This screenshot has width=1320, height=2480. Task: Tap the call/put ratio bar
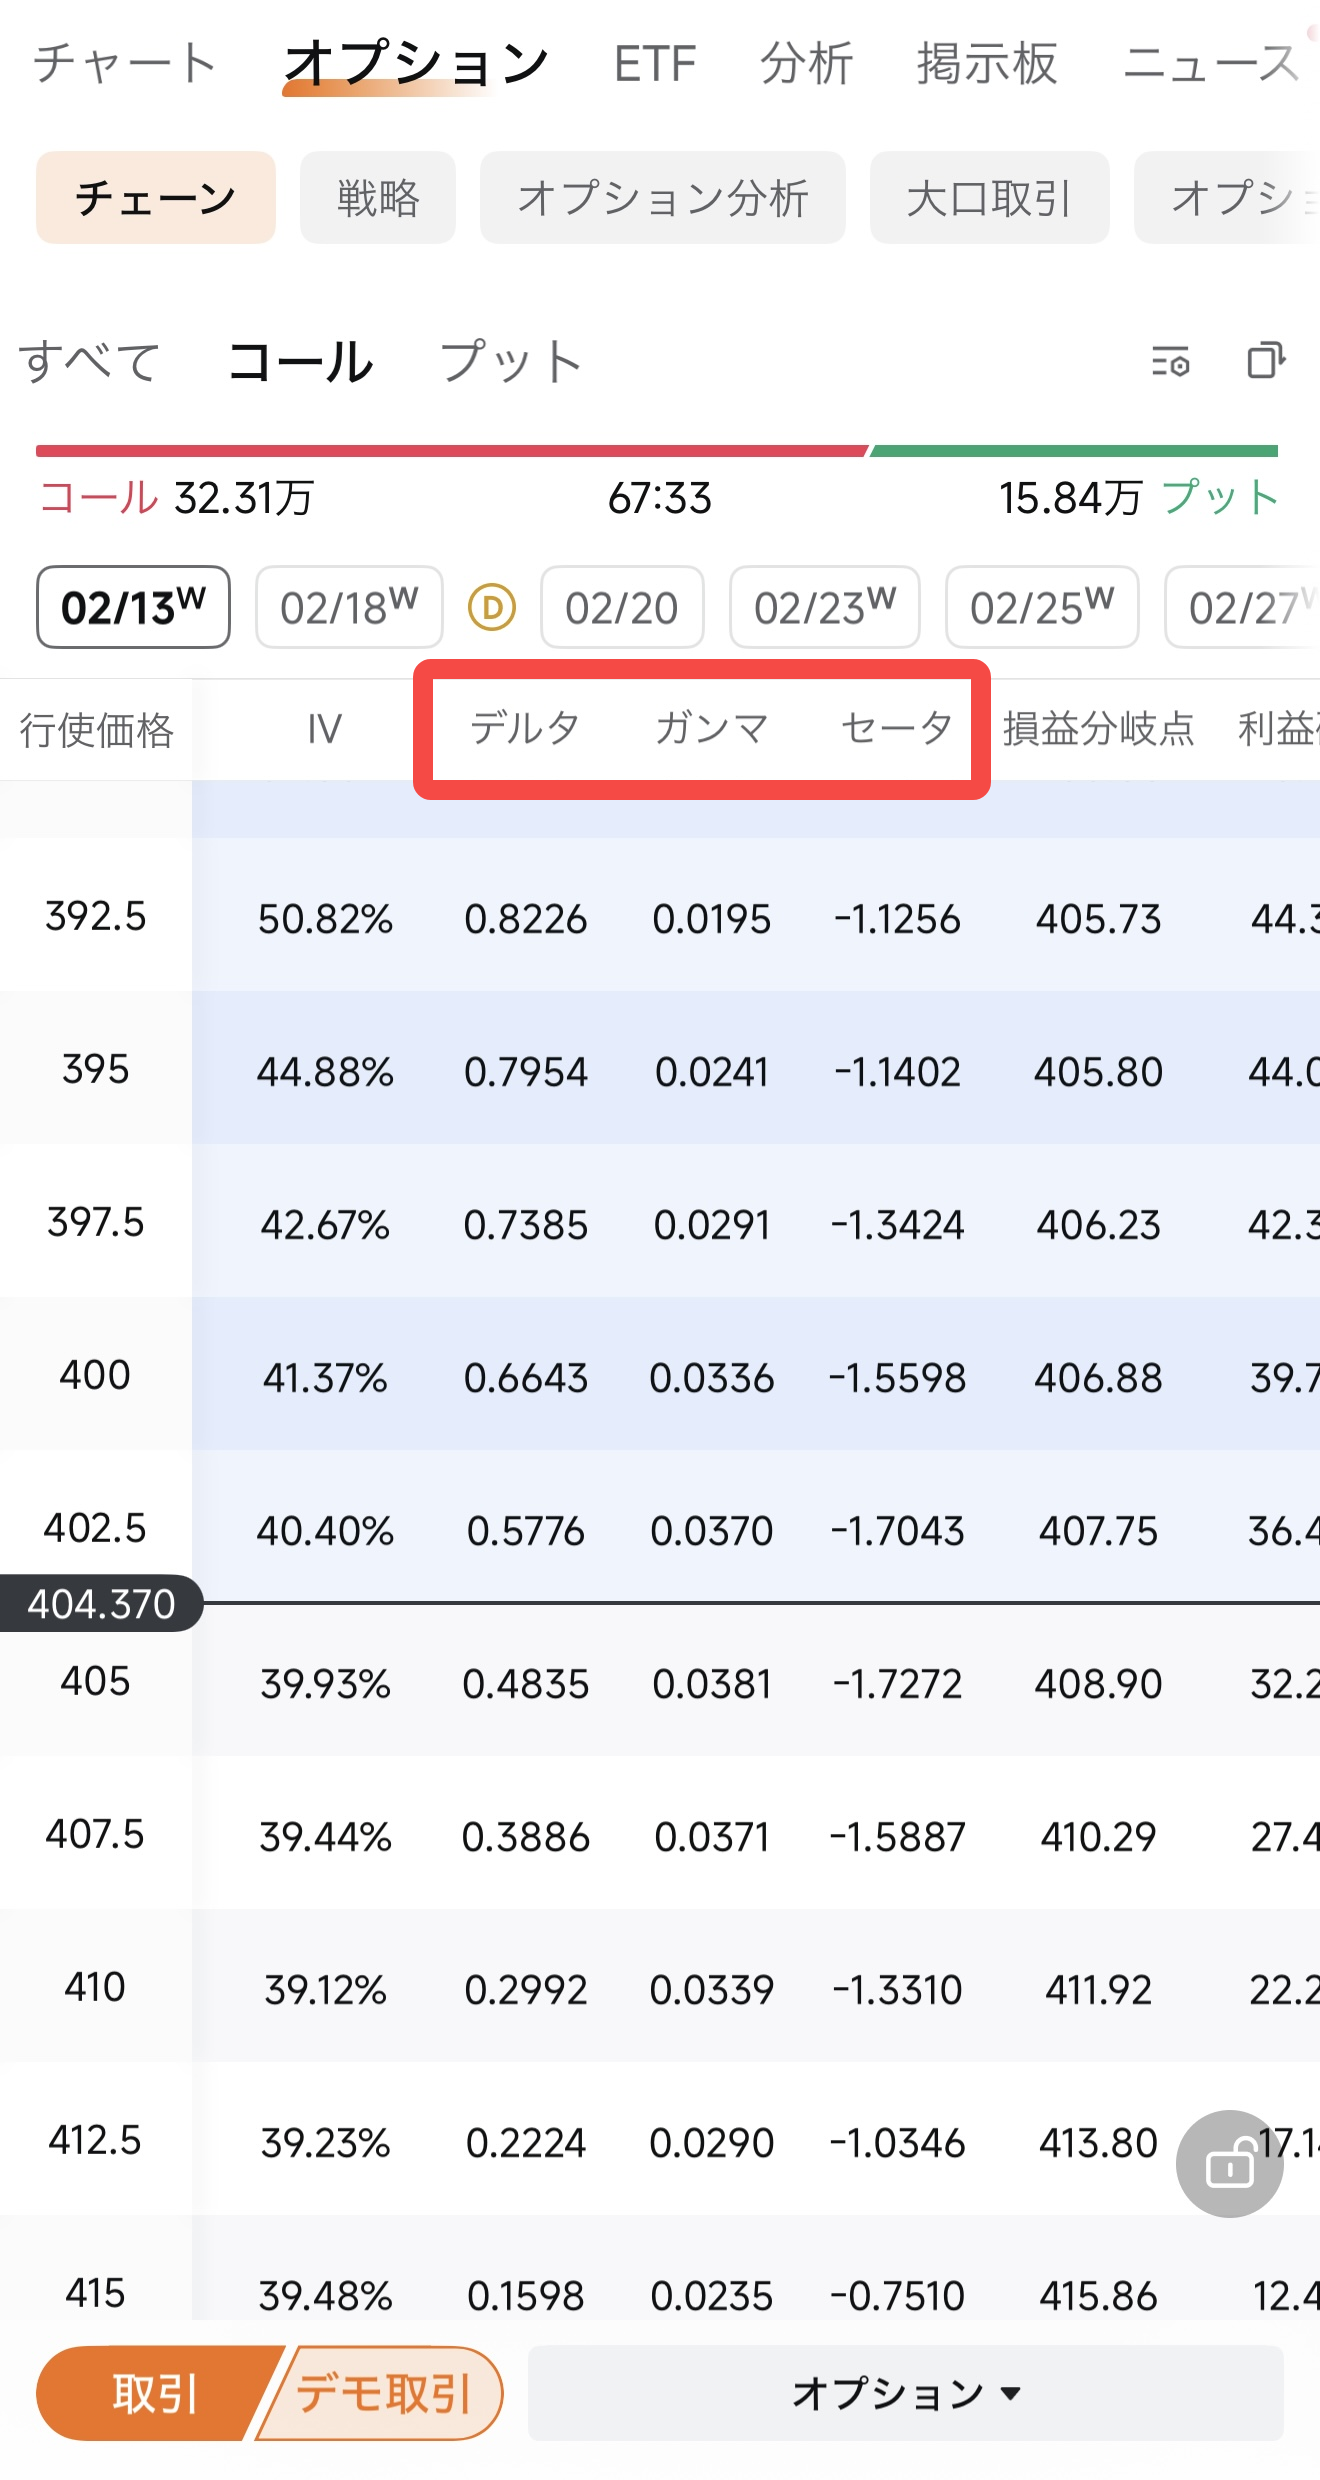click(657, 451)
